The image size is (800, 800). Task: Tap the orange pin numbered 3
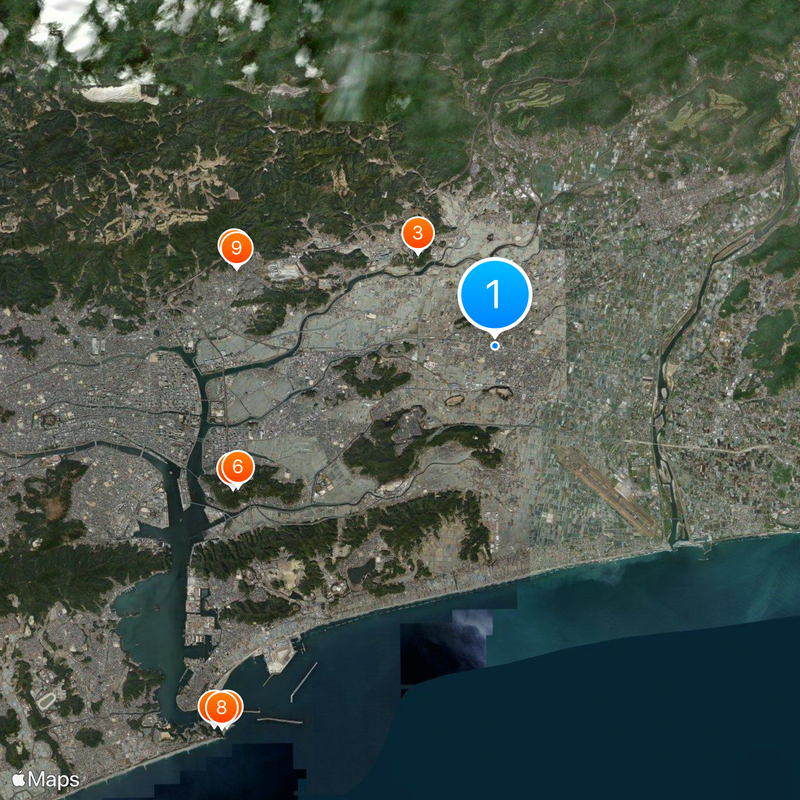click(x=417, y=234)
